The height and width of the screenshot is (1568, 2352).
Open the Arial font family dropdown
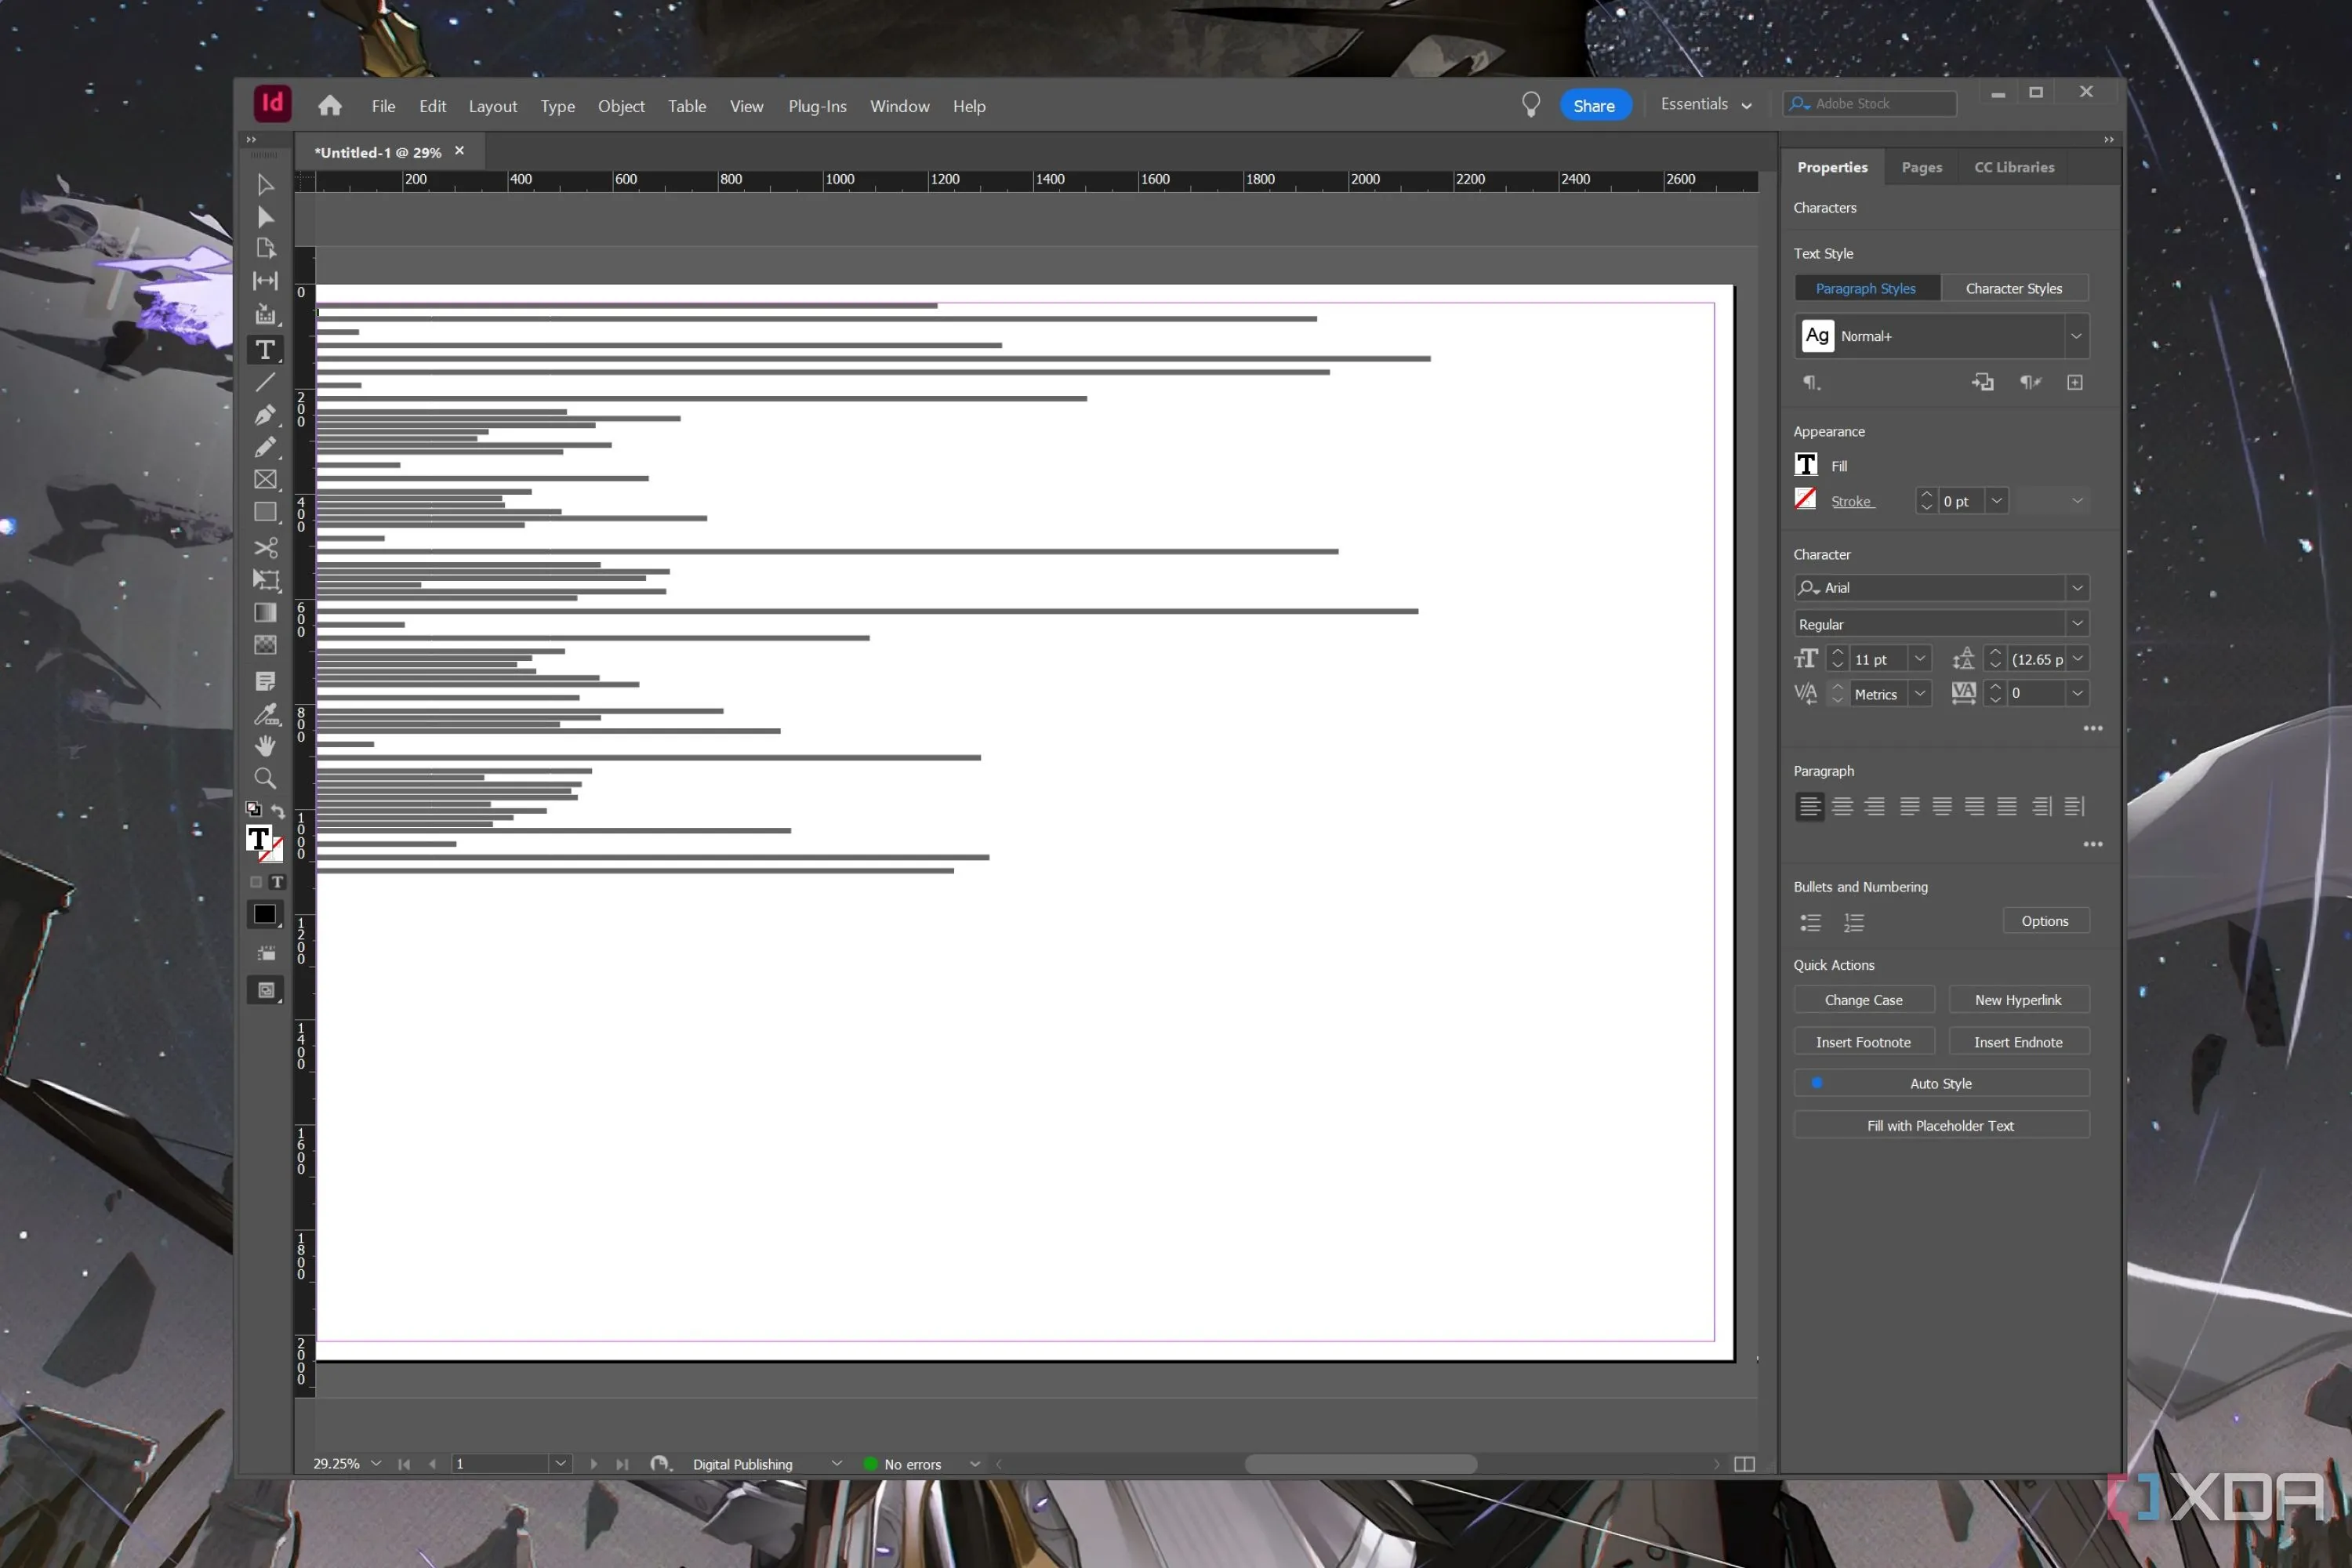2077,588
